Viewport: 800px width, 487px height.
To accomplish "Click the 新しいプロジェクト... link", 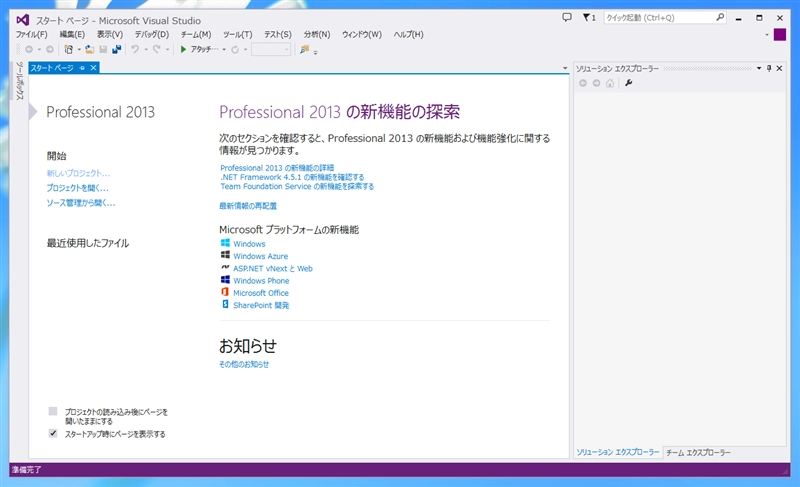I will pyautogui.click(x=79, y=173).
